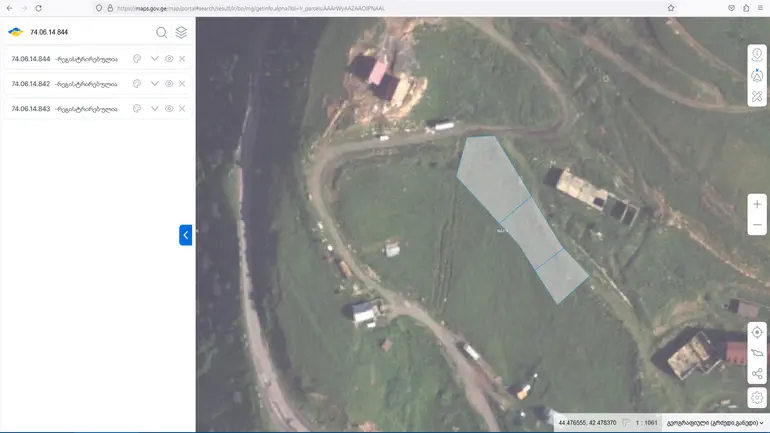The image size is (770, 433).
Task: Zoom out the map with minus button
Action: [757, 225]
